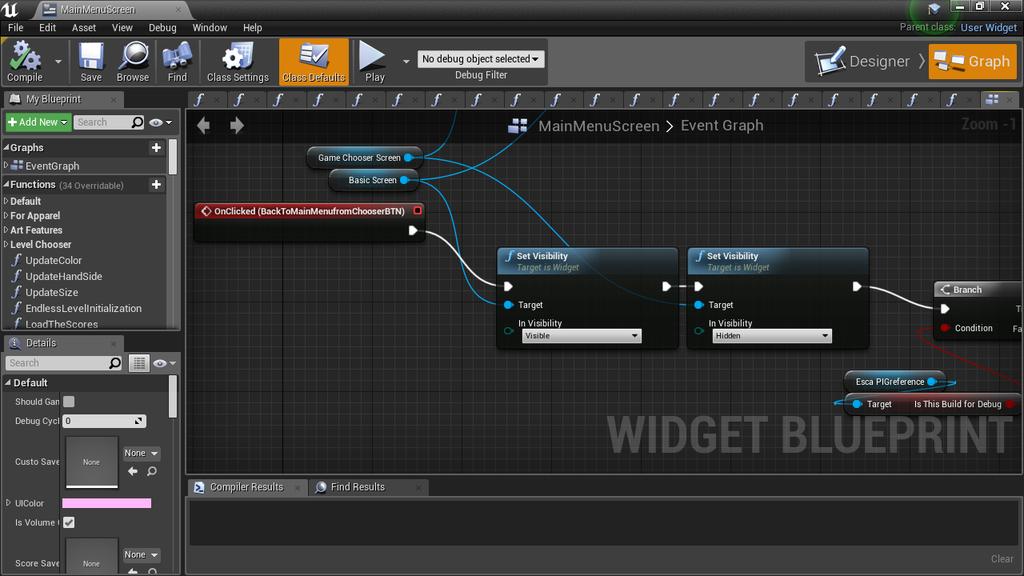Play the game in editor

coord(374,62)
